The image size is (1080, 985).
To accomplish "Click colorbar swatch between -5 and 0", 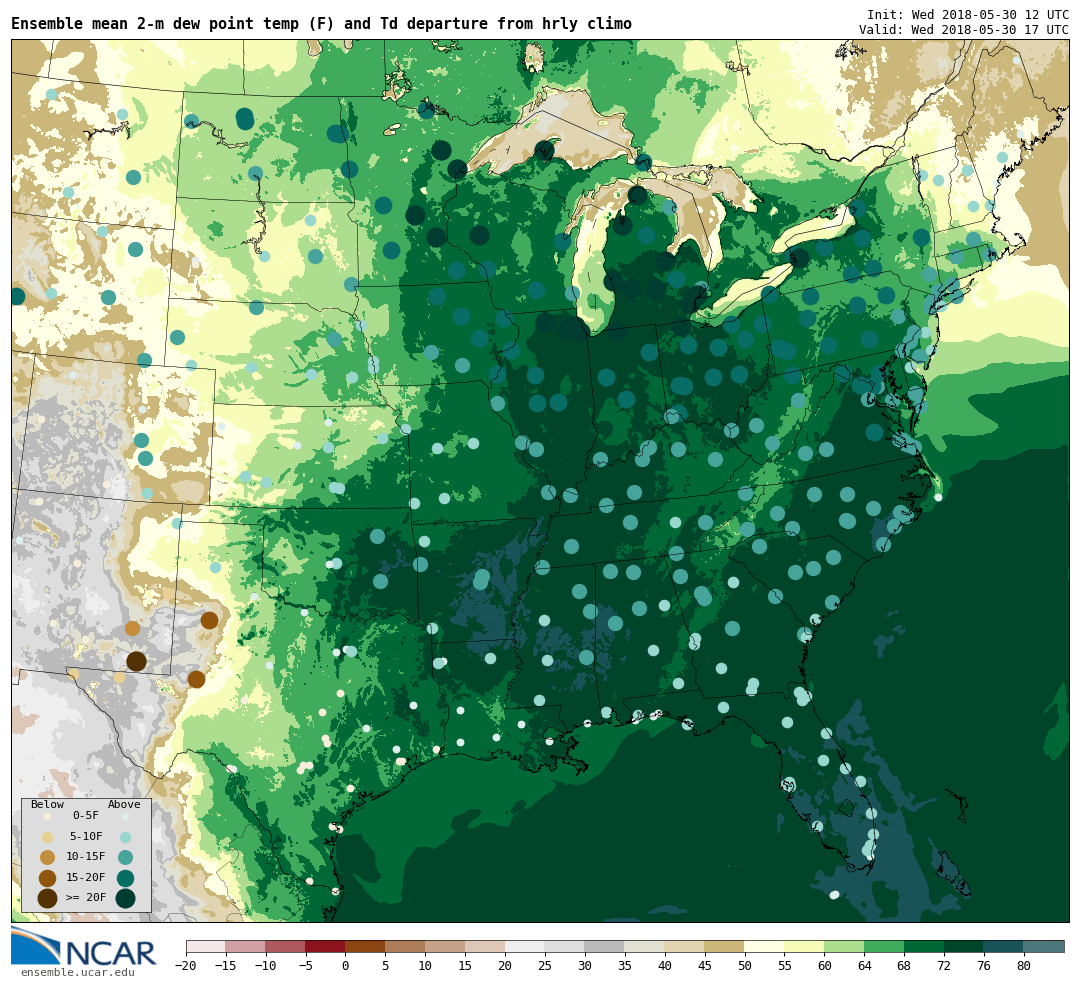I will click(325, 946).
